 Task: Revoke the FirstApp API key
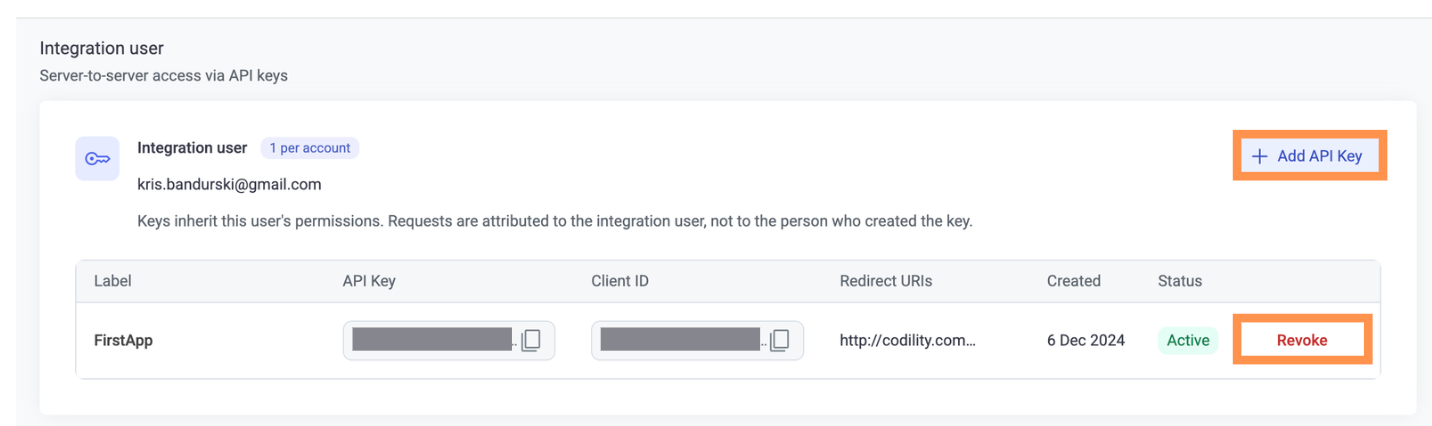(1302, 341)
